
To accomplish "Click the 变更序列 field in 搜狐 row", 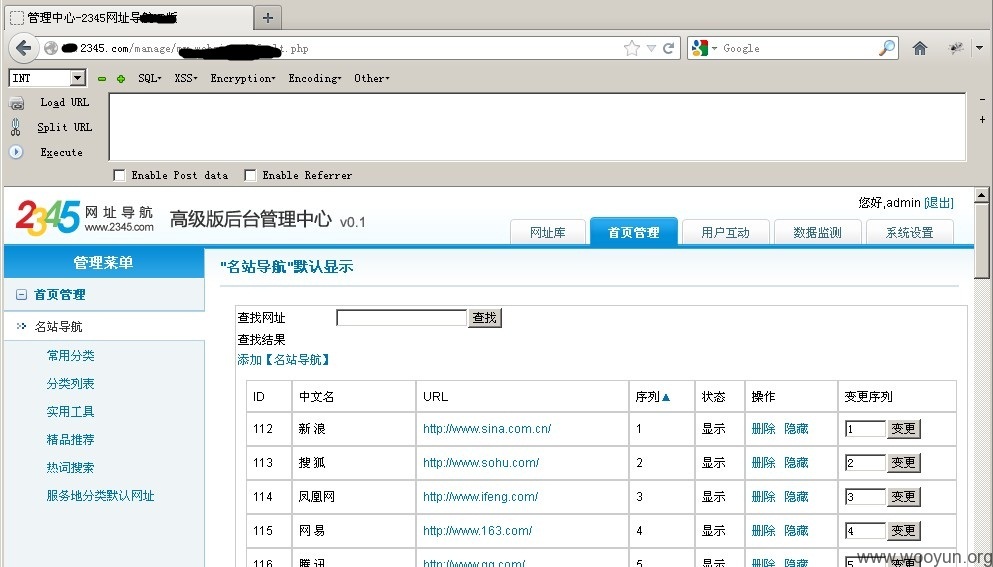I will 865,463.
